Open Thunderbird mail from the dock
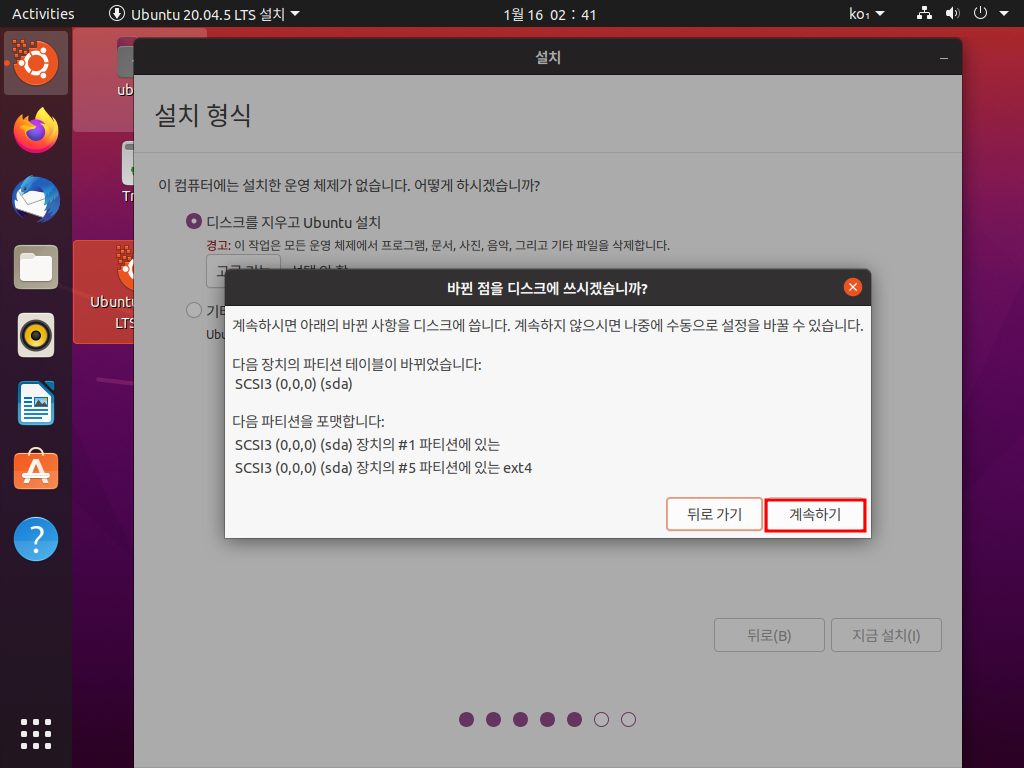 (x=36, y=199)
